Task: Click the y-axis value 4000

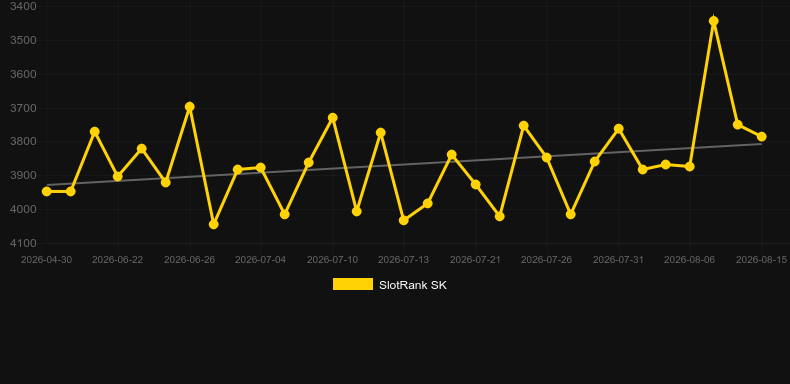Action: tap(23, 209)
